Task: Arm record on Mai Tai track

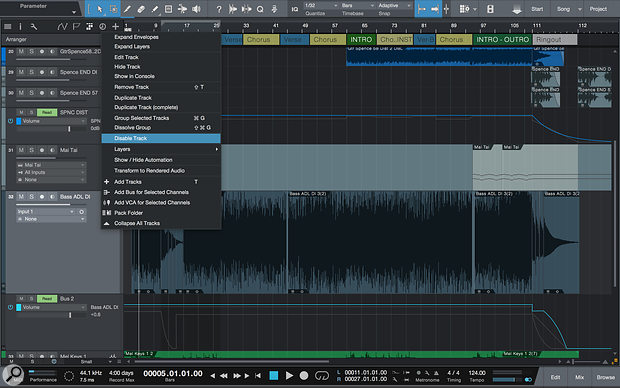Action: point(42,150)
